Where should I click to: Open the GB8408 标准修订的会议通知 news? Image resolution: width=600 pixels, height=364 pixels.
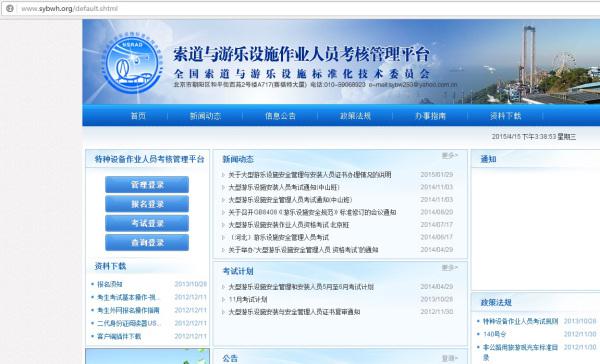coord(312,212)
